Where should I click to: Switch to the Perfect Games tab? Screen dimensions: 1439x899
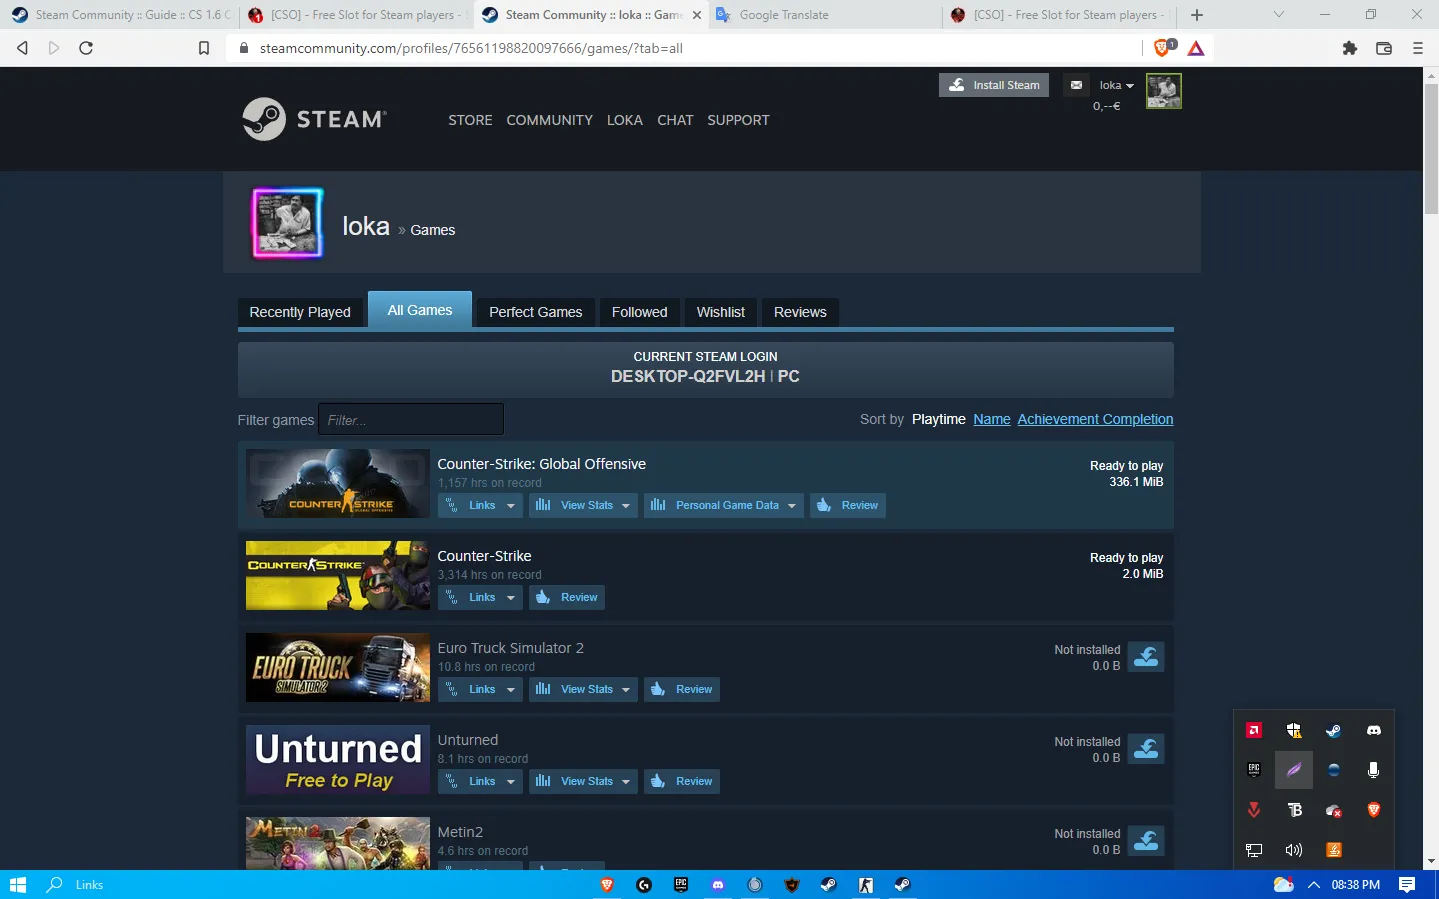[x=536, y=312]
